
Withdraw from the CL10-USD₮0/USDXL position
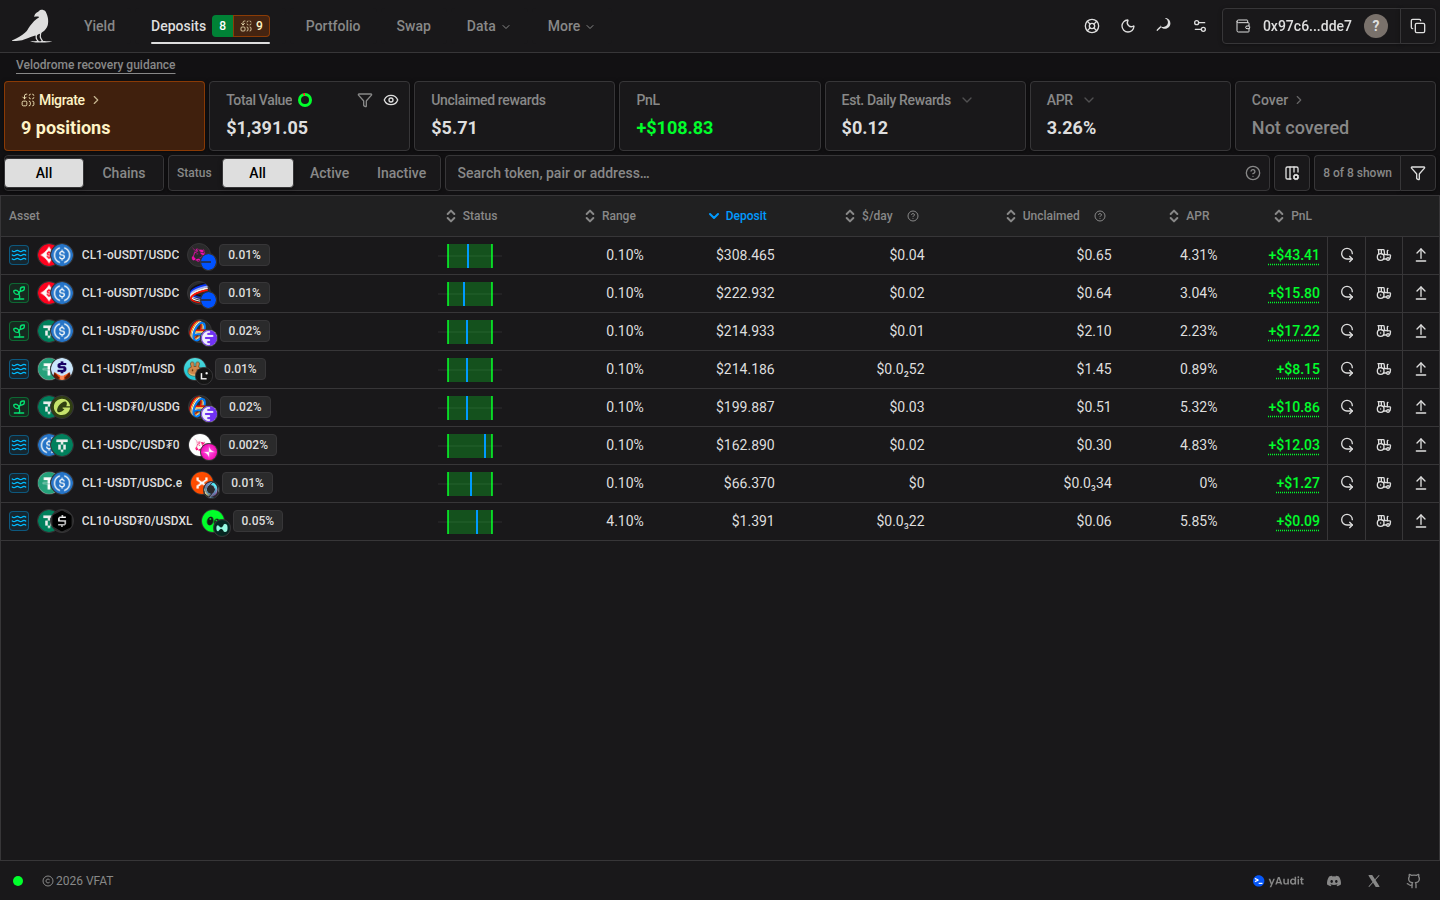(1421, 521)
